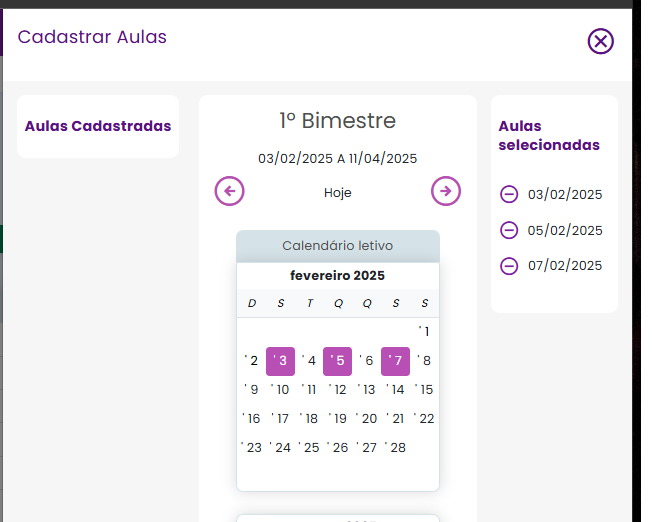The image size is (652, 522).
Task: Select day 21 in fevereiro calendar
Action: (x=395, y=419)
